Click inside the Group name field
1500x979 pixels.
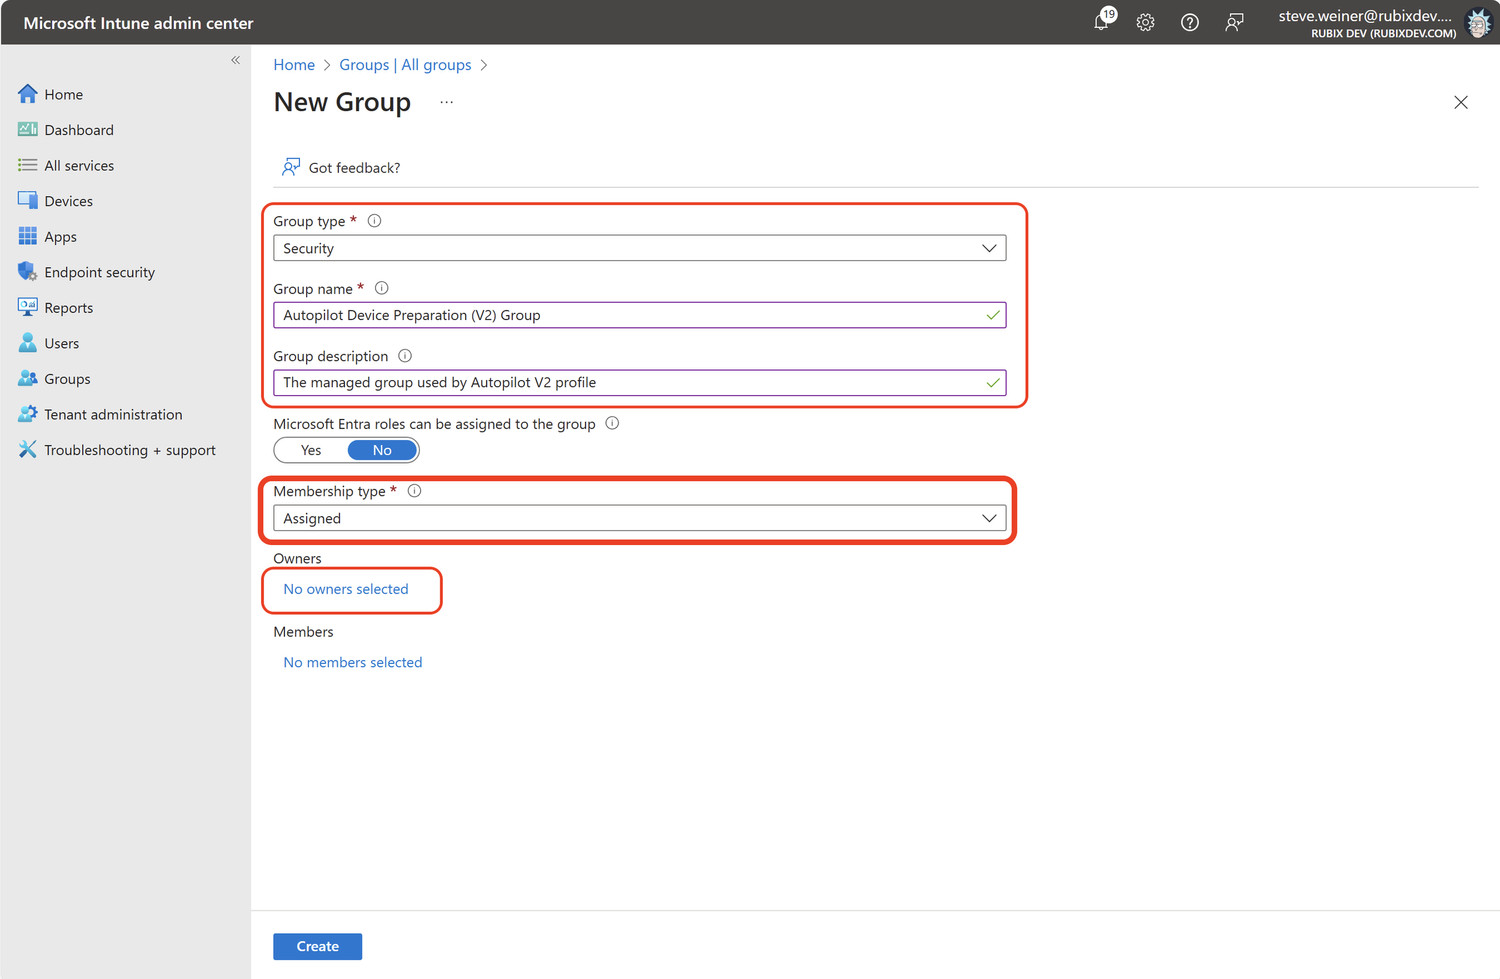[x=639, y=315]
